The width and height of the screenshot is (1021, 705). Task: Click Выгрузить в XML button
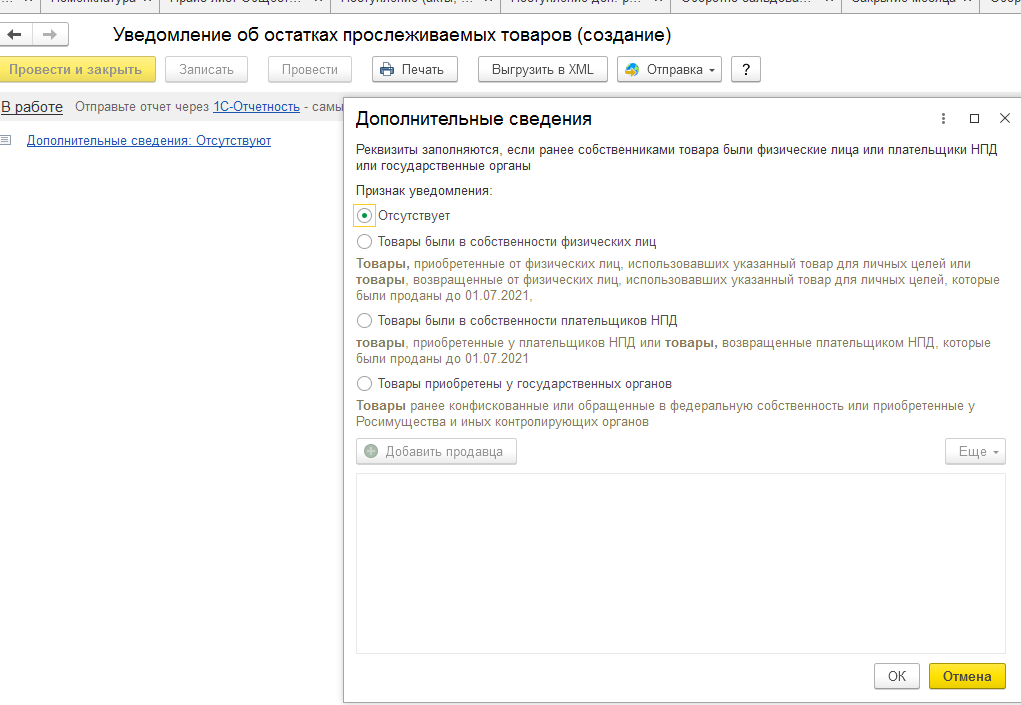pos(542,69)
